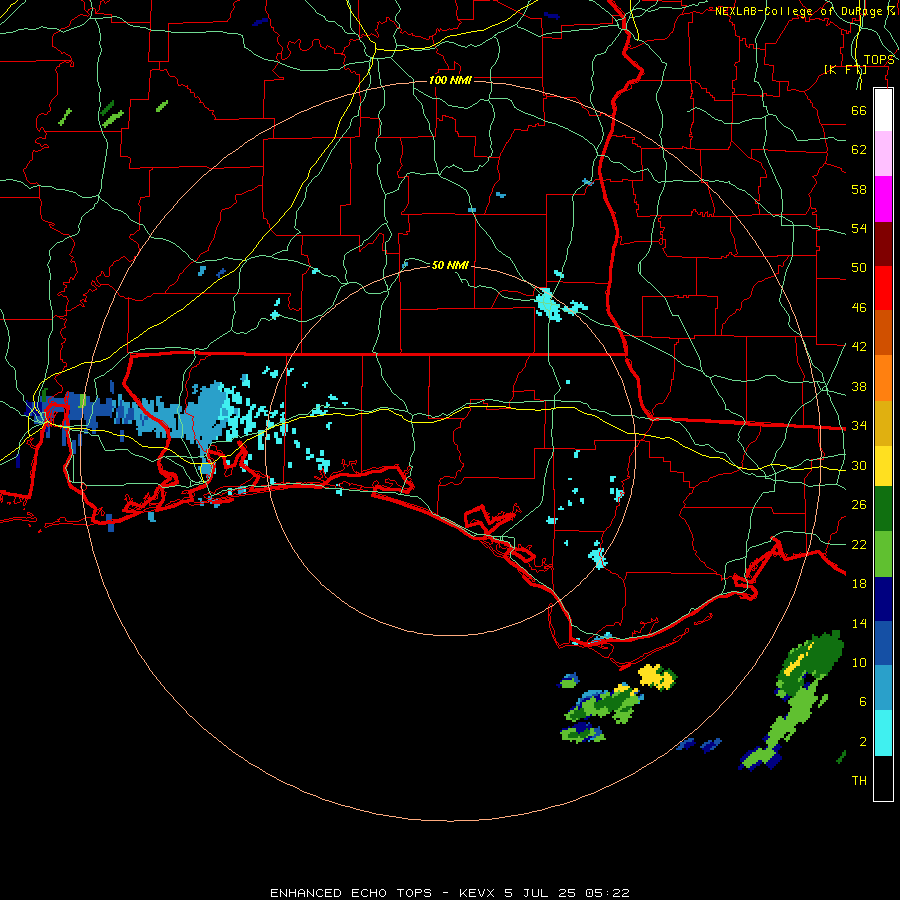Click the TH threshold label on the legend
The width and height of the screenshot is (900, 900).
click(859, 781)
